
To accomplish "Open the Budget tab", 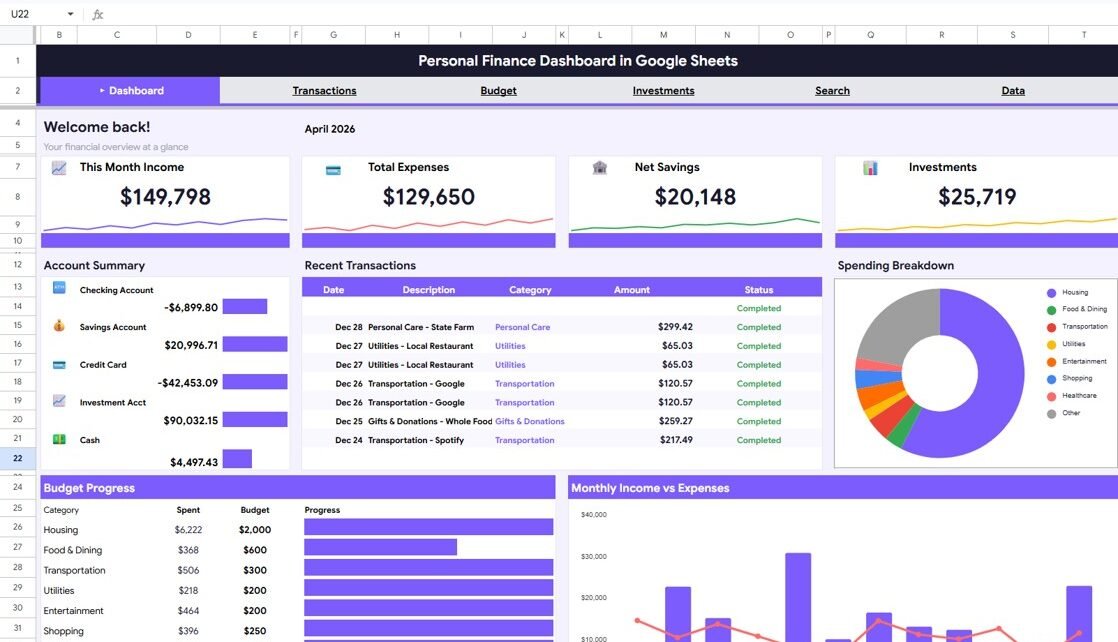I will [x=498, y=91].
